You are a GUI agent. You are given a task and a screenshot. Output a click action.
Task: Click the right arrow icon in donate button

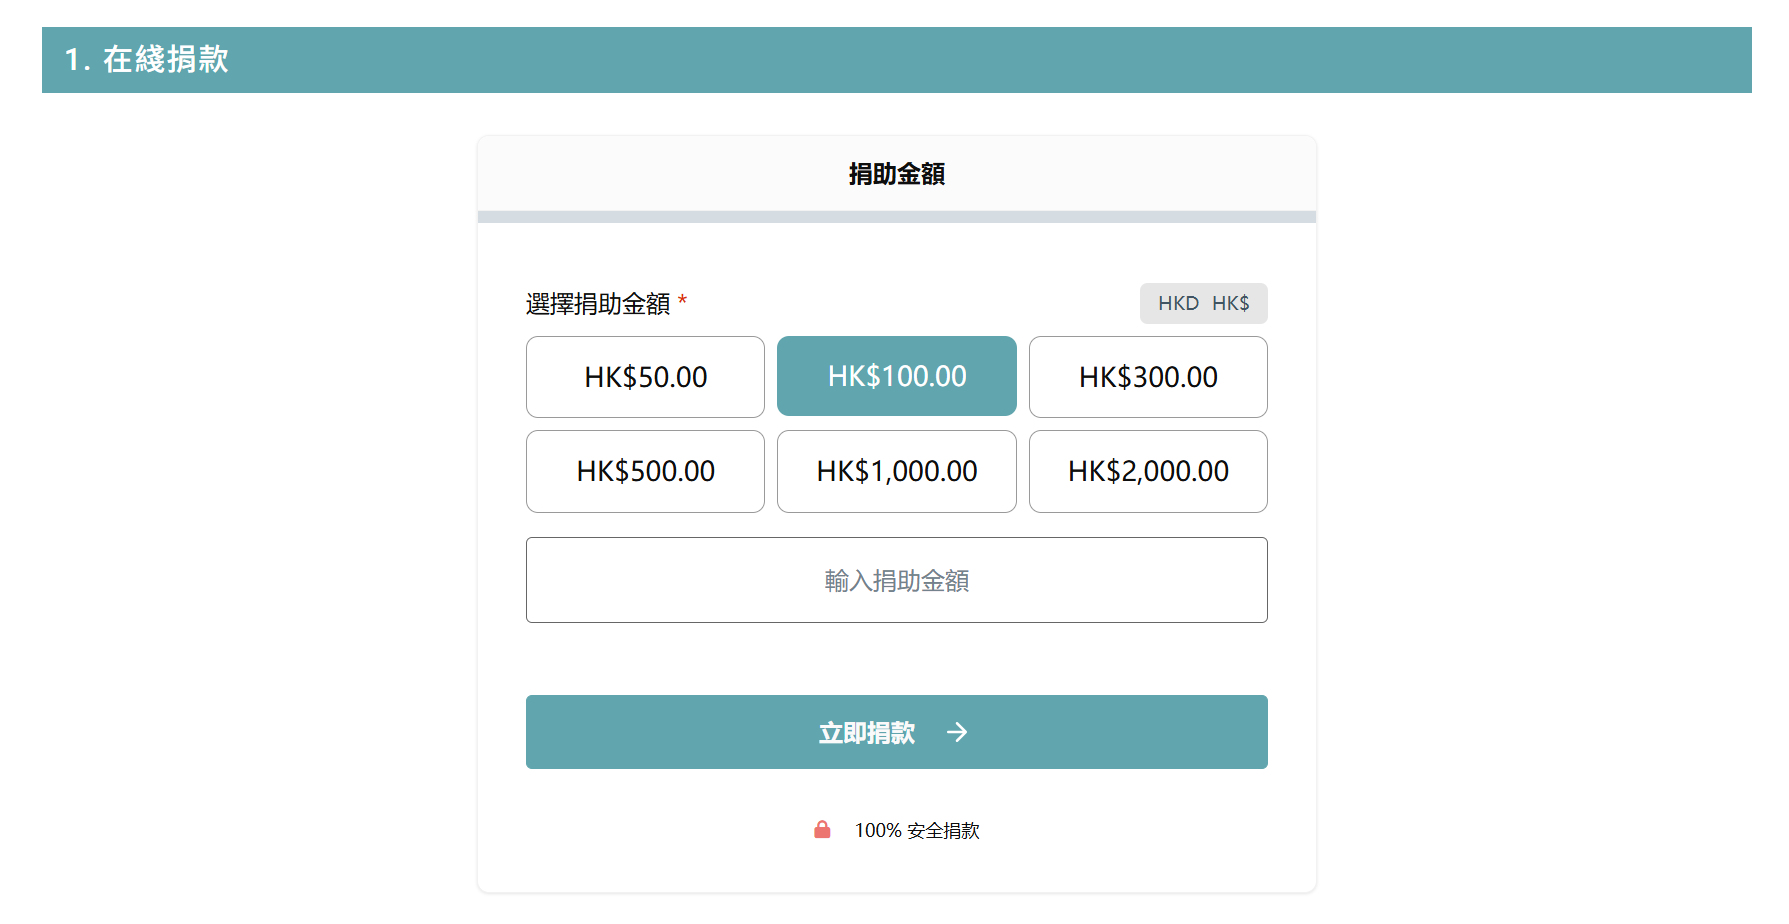click(x=957, y=732)
